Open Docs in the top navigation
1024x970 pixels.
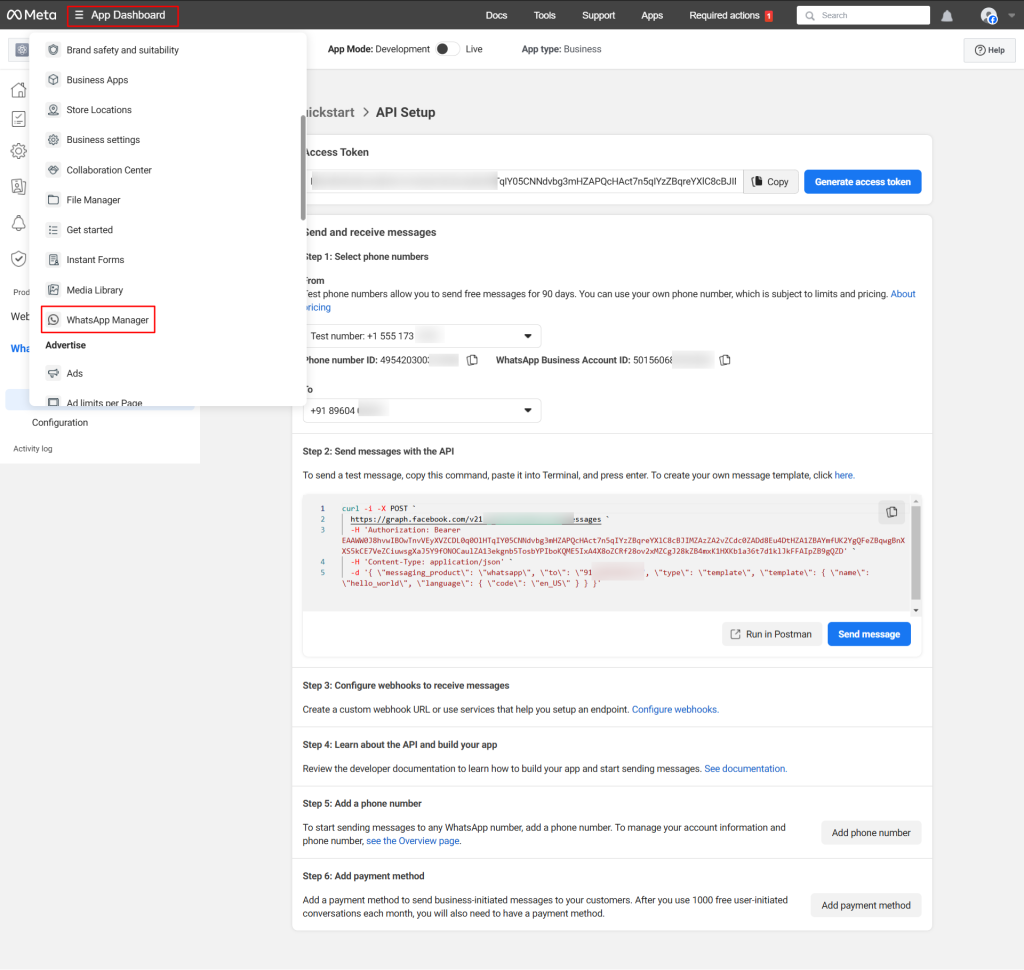[x=496, y=15]
